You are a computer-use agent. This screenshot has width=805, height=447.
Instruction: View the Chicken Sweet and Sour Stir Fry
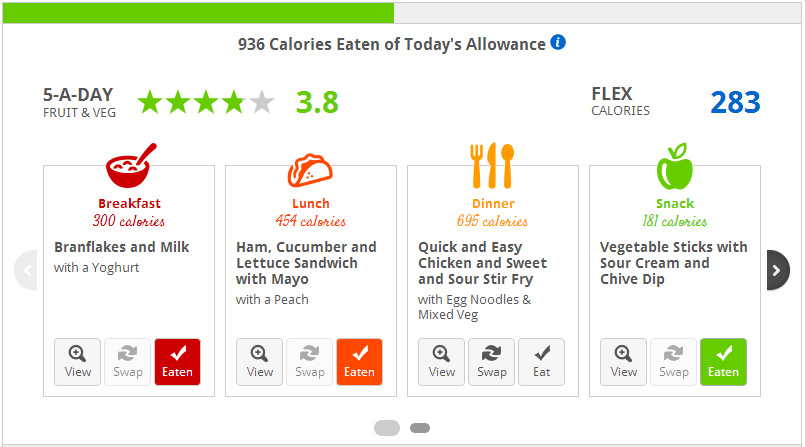441,362
